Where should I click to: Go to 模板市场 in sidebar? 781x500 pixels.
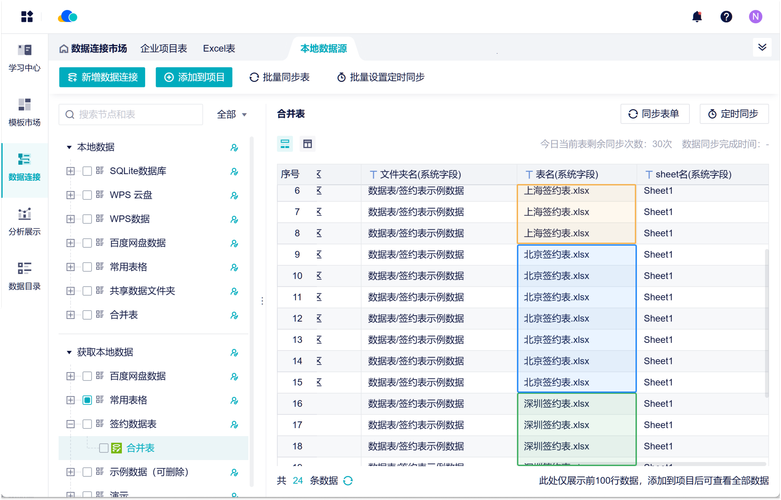(x=24, y=113)
